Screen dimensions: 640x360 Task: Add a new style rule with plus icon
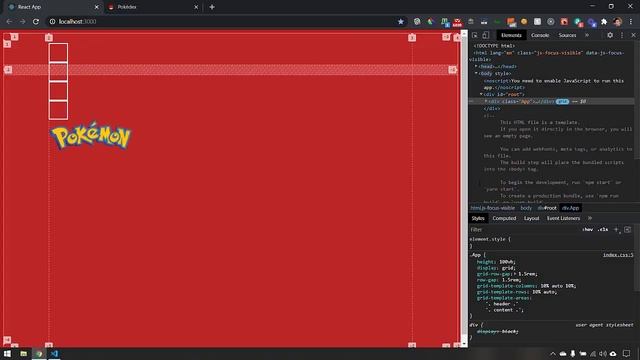[617, 230]
